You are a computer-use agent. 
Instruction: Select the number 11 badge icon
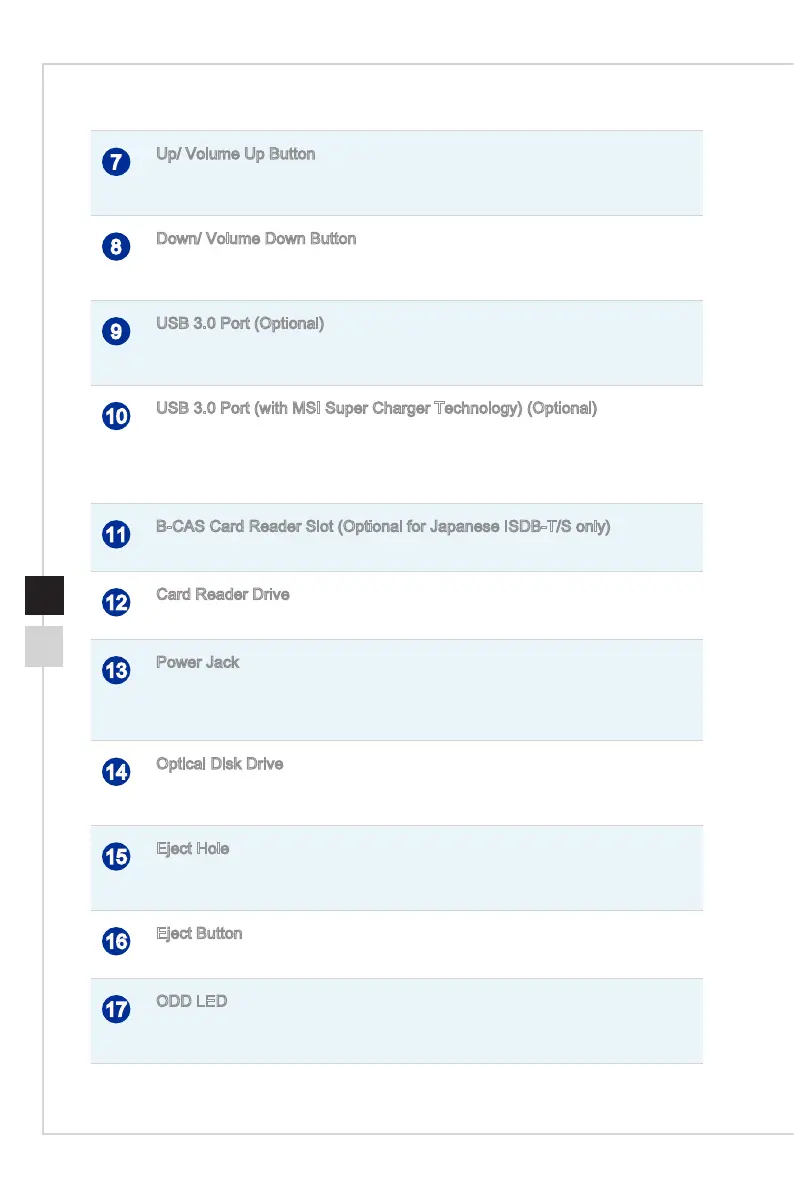click(116, 535)
